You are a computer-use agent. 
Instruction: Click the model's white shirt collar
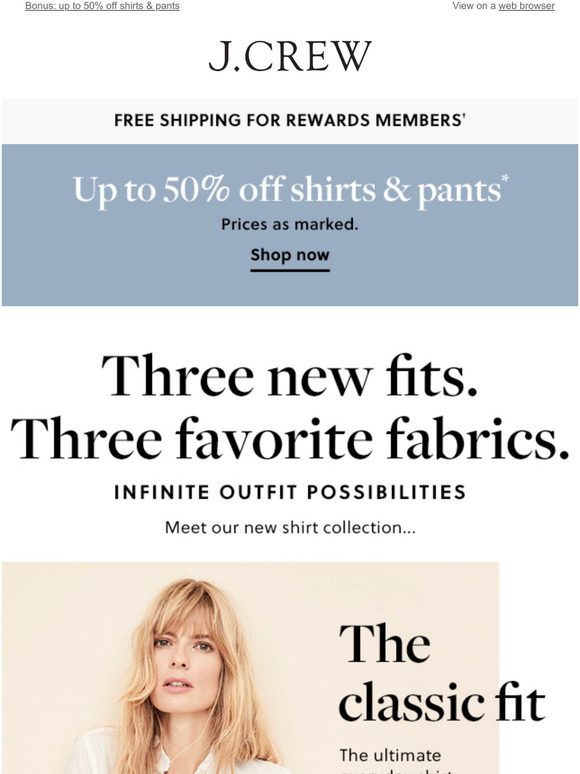point(163,758)
